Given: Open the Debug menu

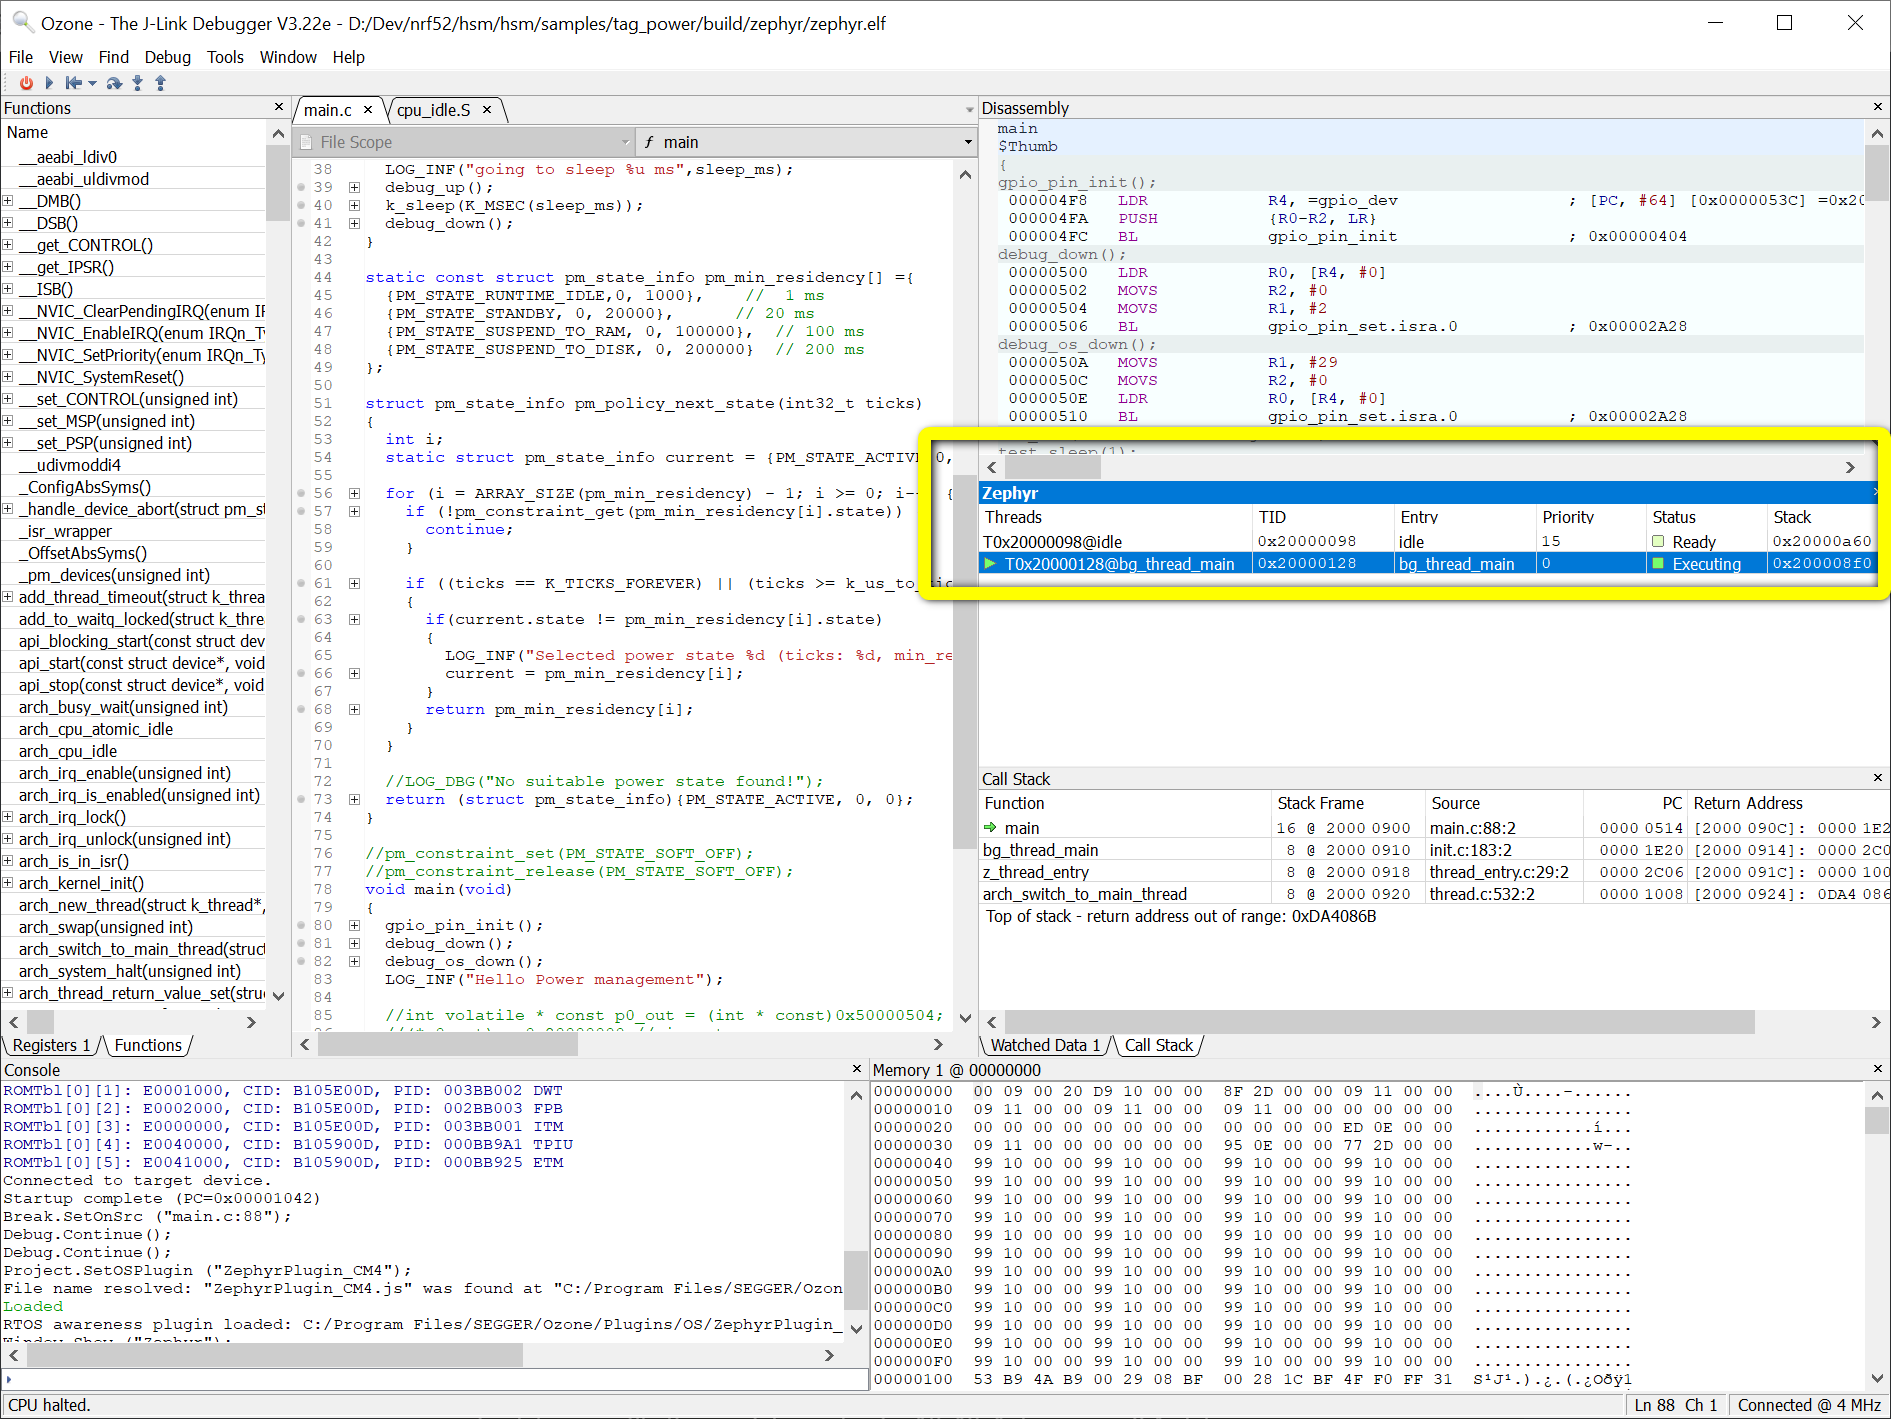Looking at the screenshot, I should click(x=167, y=57).
